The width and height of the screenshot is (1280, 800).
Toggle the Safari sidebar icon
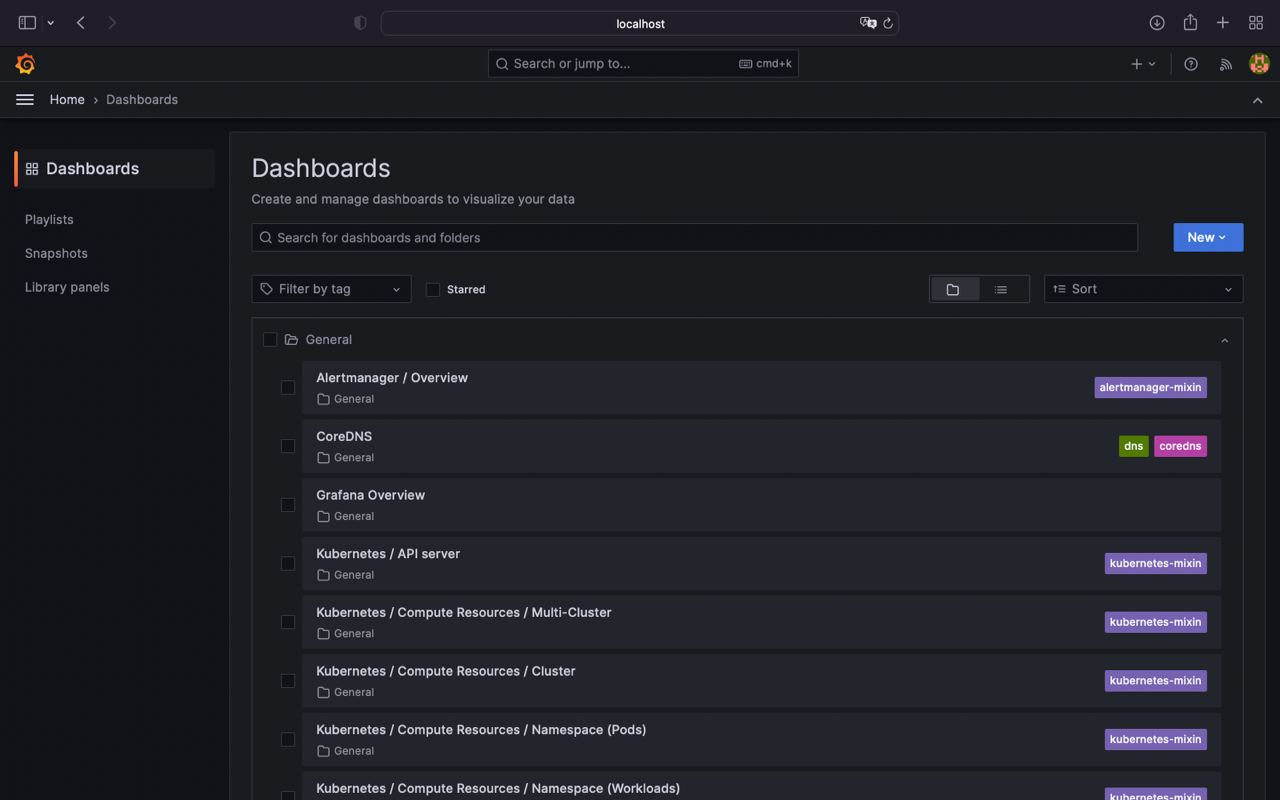(27, 22)
